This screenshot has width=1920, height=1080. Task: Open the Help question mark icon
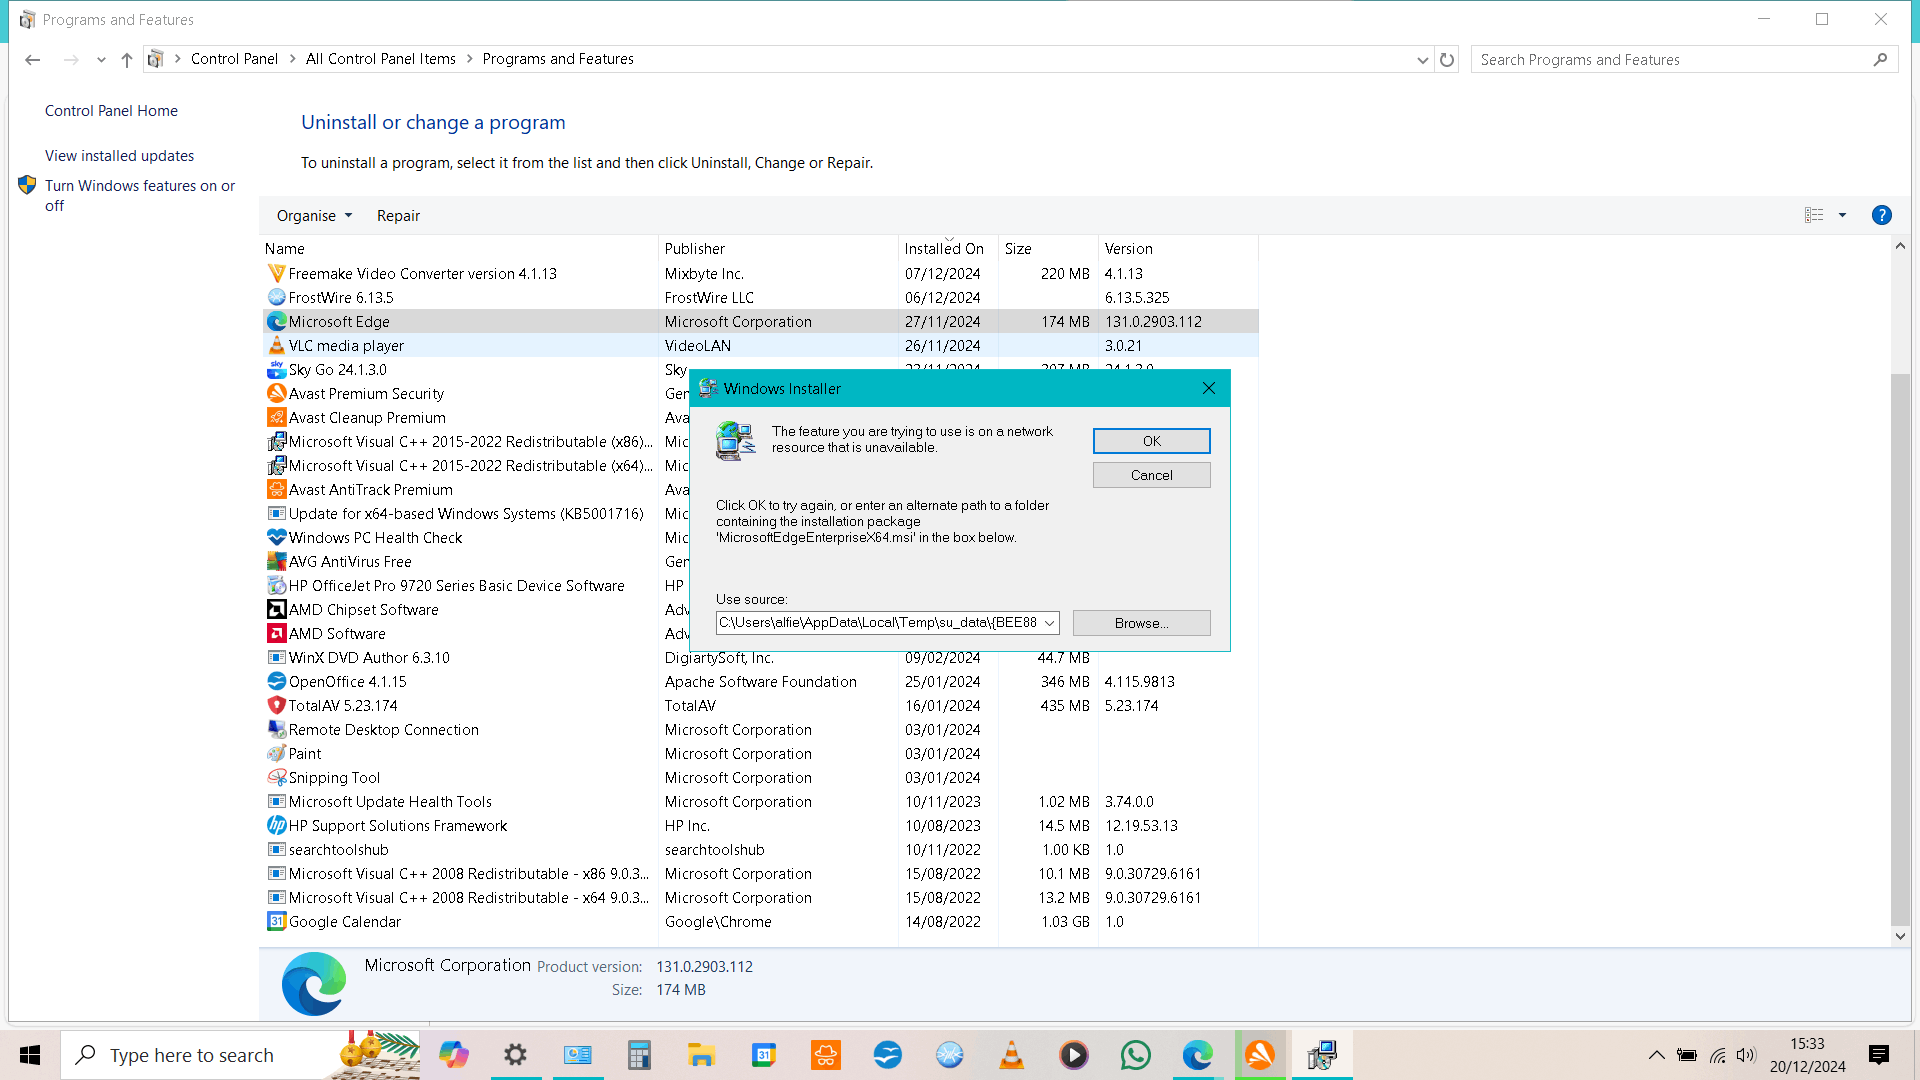click(1881, 215)
